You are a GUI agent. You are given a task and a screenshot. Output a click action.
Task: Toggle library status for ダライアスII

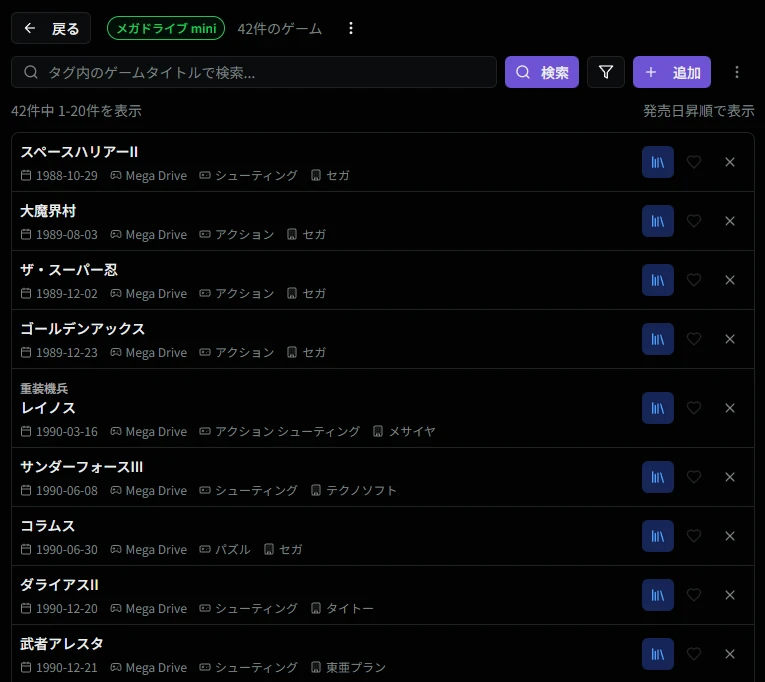658,595
